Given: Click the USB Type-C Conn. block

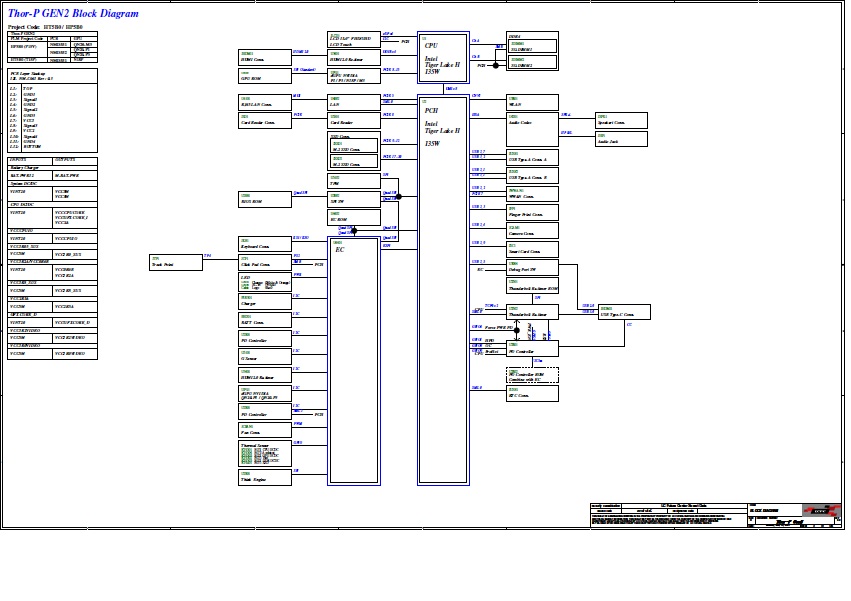Looking at the screenshot, I should click(624, 312).
